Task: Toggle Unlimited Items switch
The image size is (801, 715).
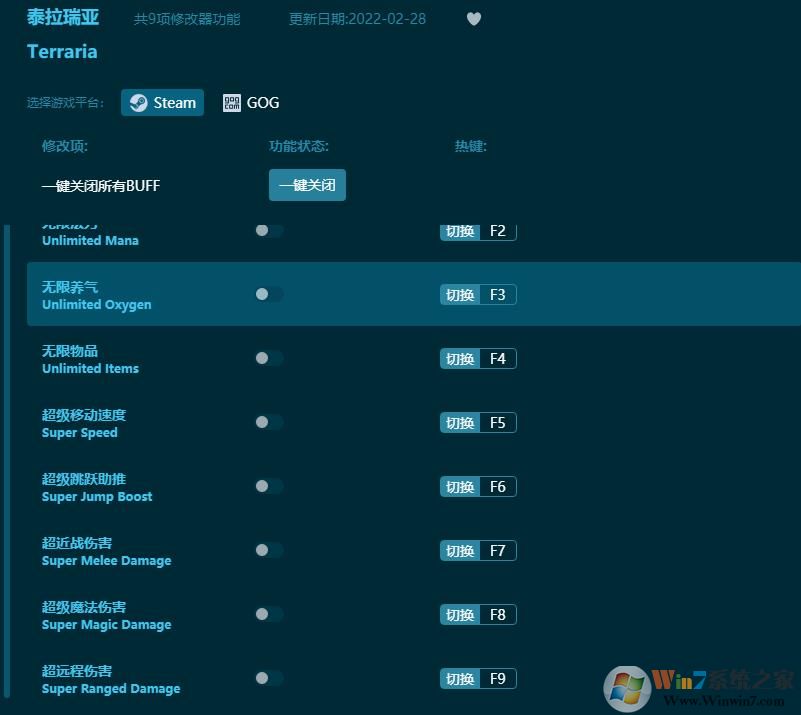Action: pos(269,358)
